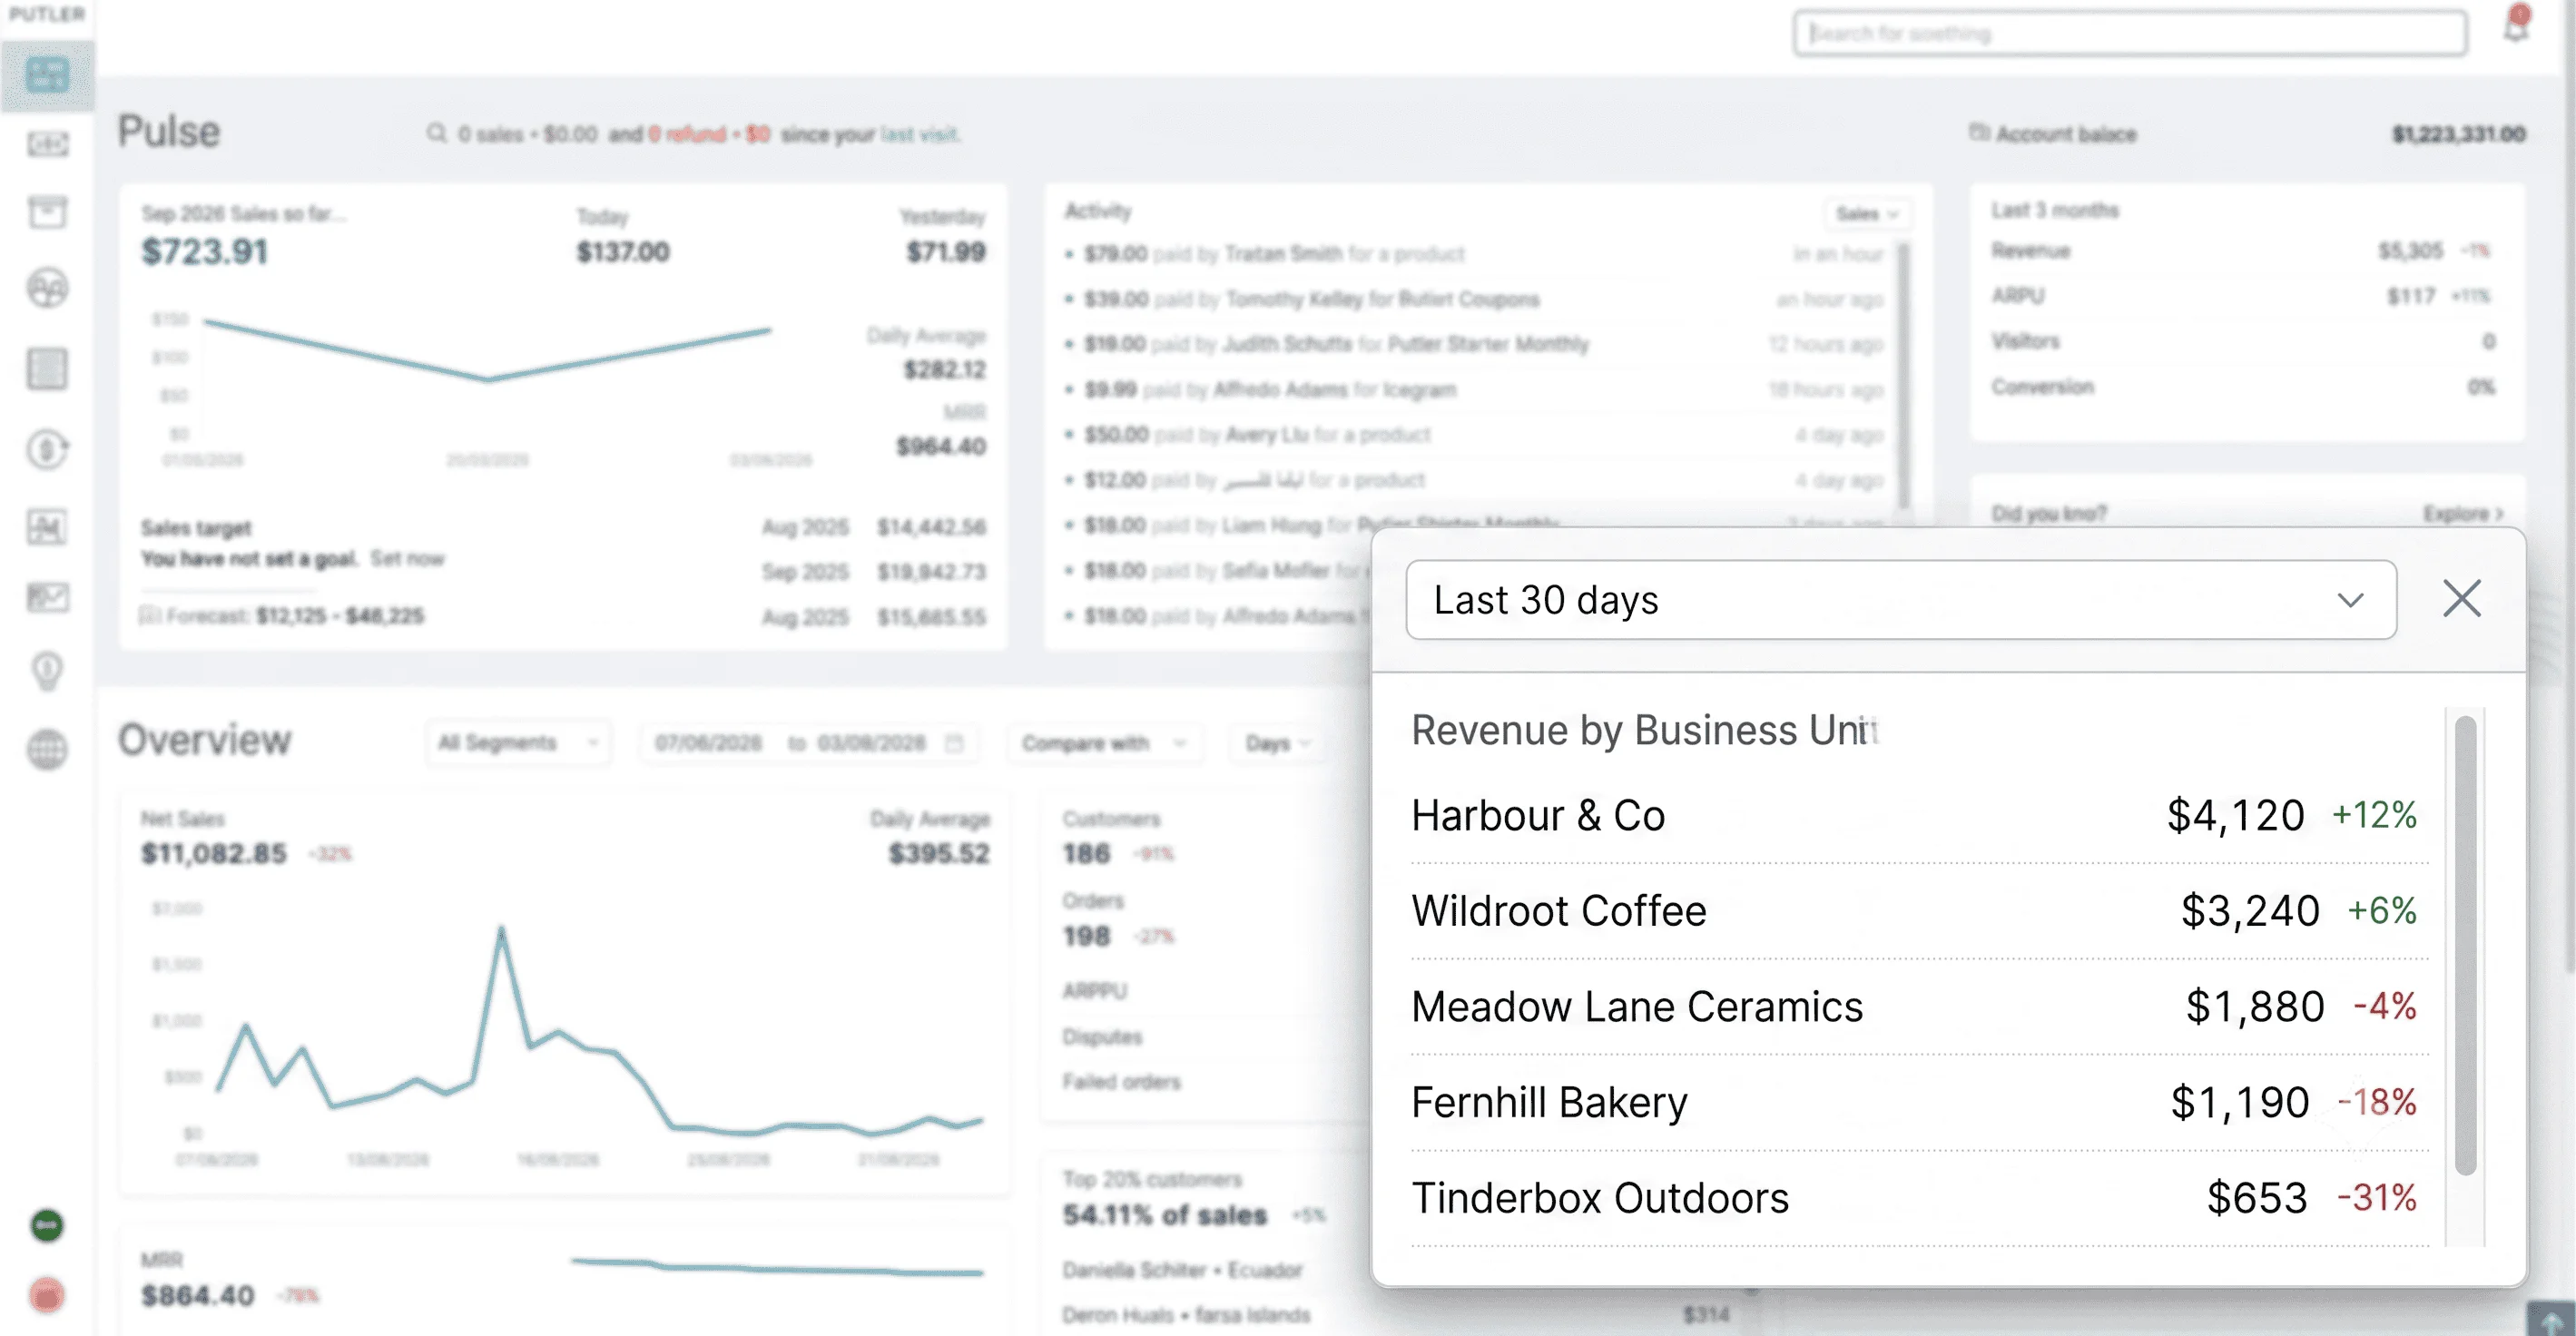Screen dimensions: 2576x1336
Task: Open the Home dashboard sidebar icon
Action: point(47,75)
